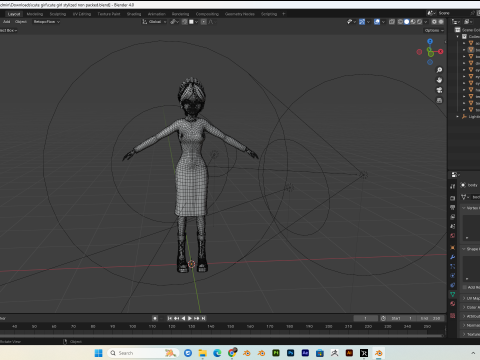This screenshot has height=360, width=480.
Task: Open the Object Constraints properties tab
Action: point(452,285)
